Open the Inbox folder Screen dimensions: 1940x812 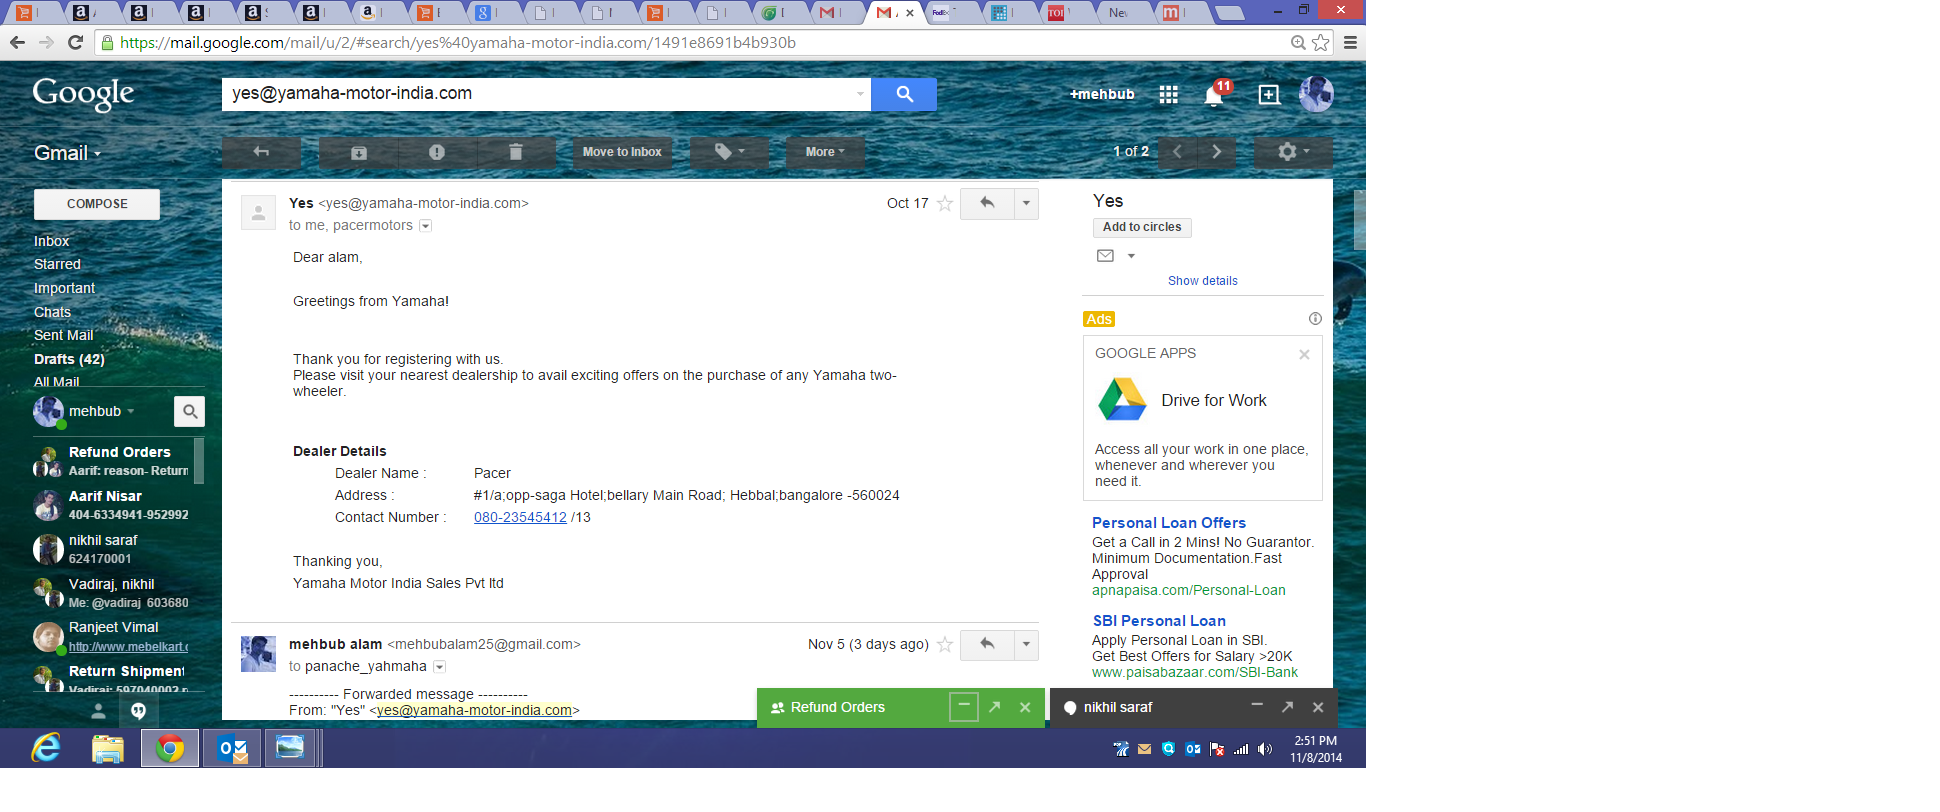click(x=52, y=241)
